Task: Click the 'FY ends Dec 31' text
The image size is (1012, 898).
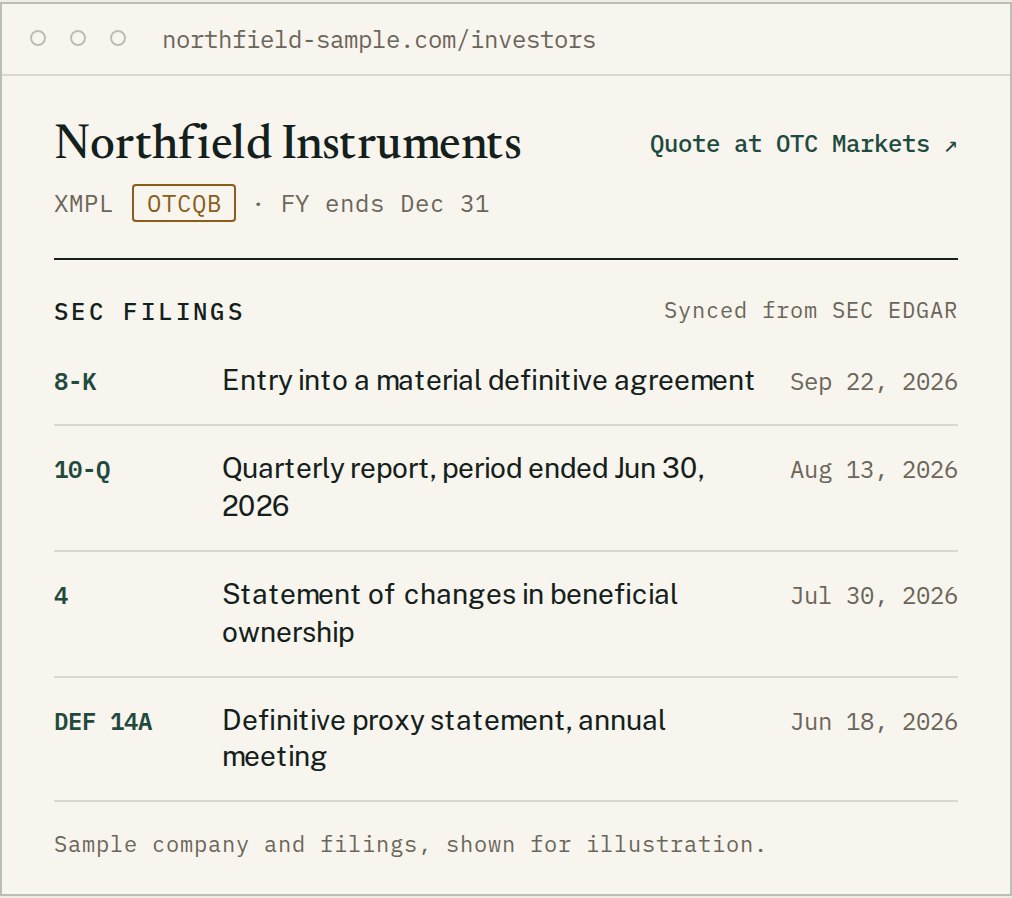Action: [385, 204]
